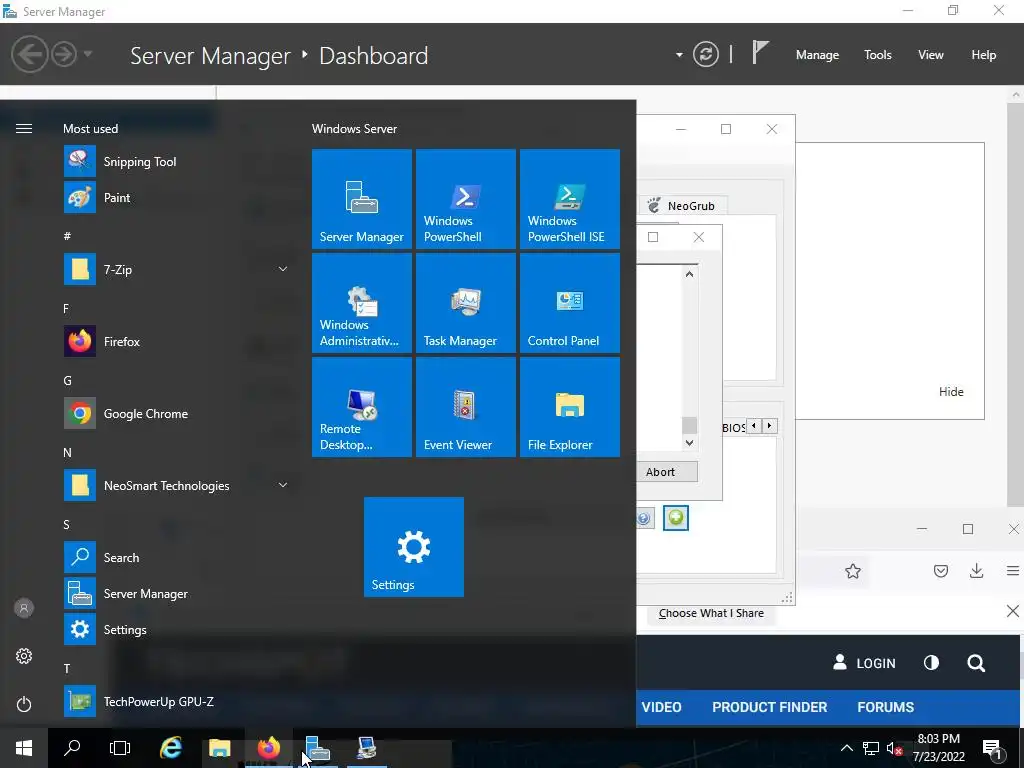Open dropdown arrow left of refresh icon

pyautogui.click(x=679, y=55)
